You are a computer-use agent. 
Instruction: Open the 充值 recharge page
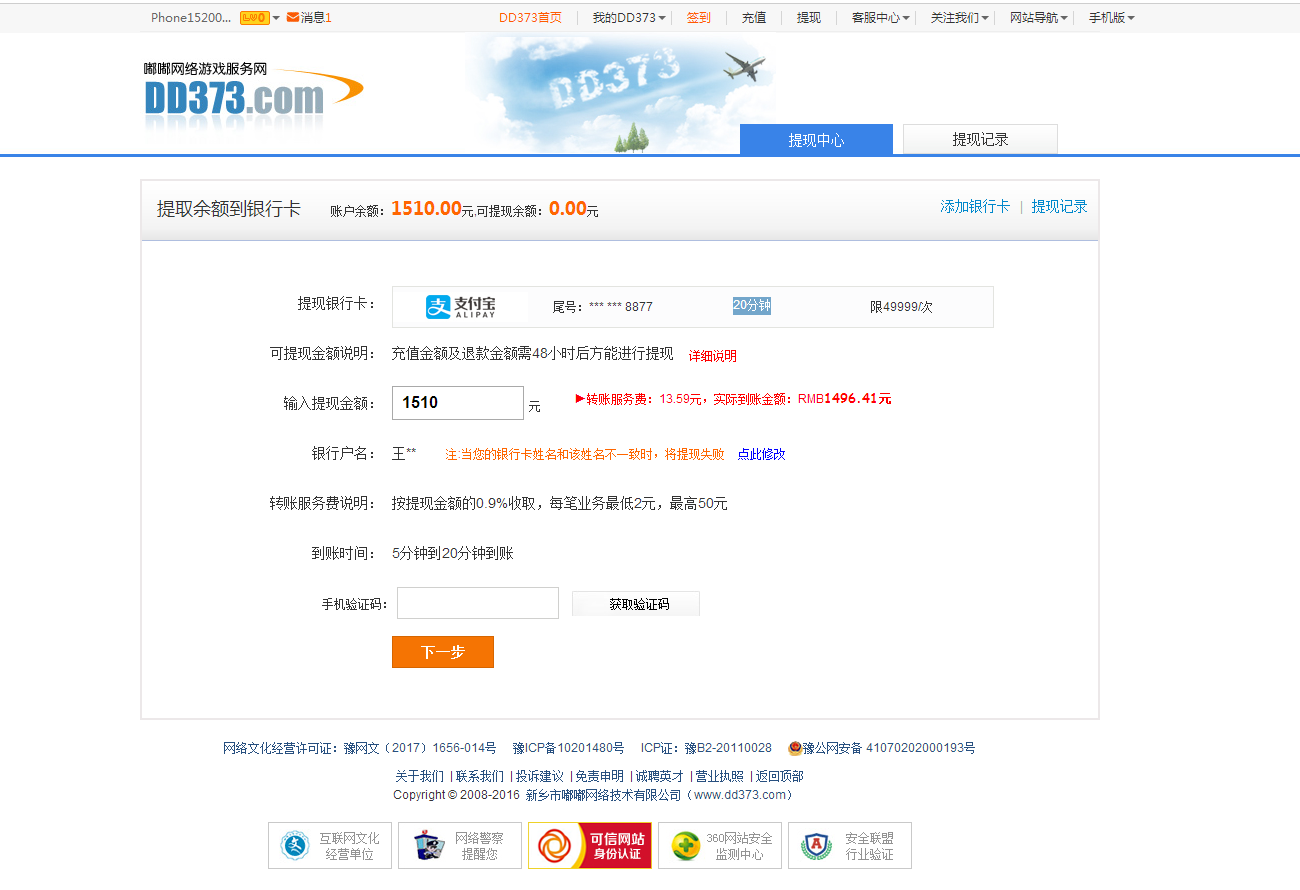click(754, 17)
